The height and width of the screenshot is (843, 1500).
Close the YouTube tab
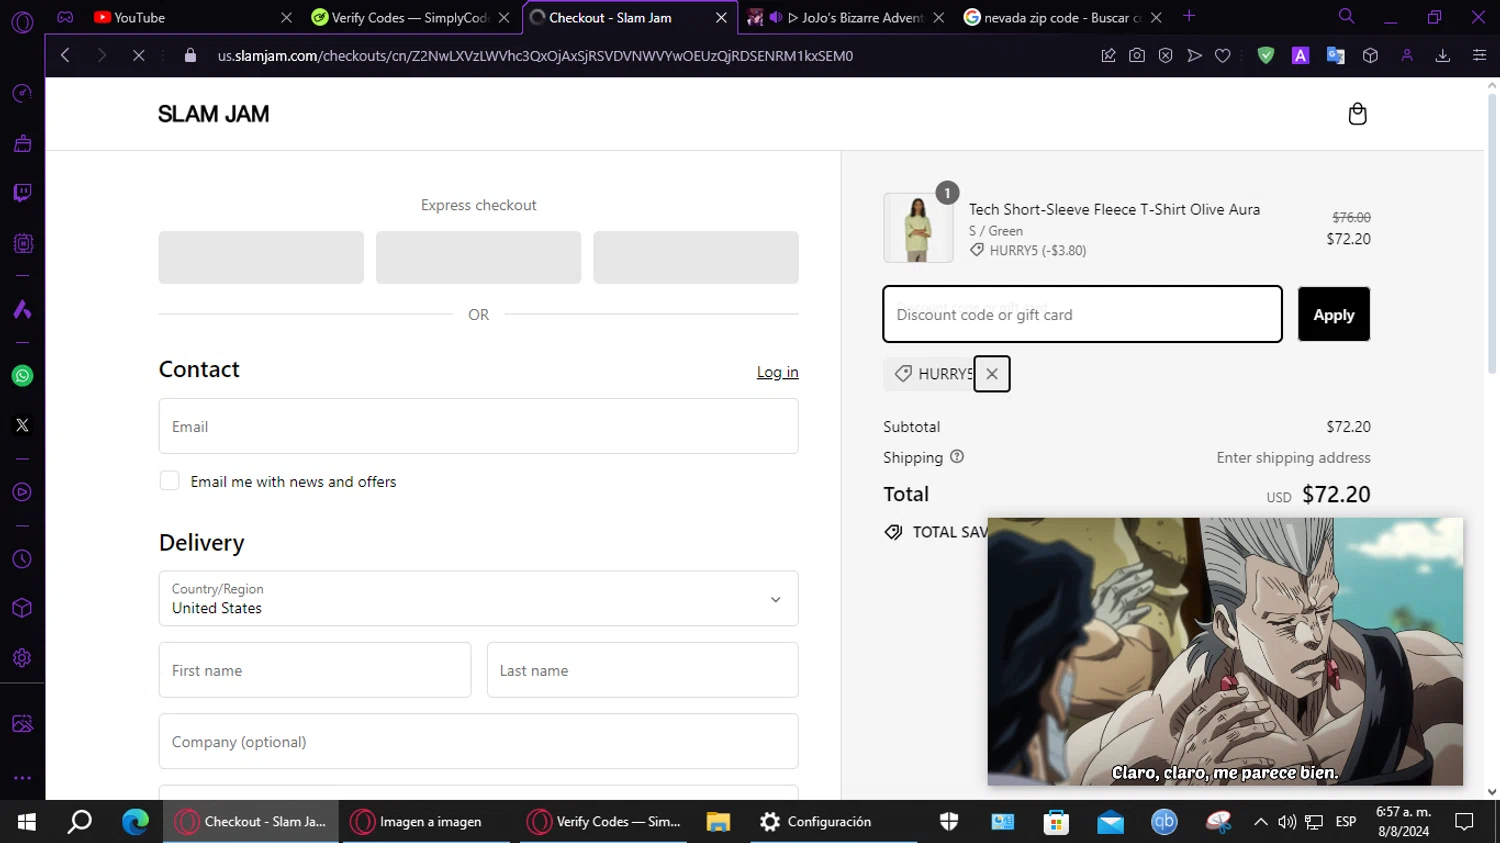pyautogui.click(x=286, y=17)
